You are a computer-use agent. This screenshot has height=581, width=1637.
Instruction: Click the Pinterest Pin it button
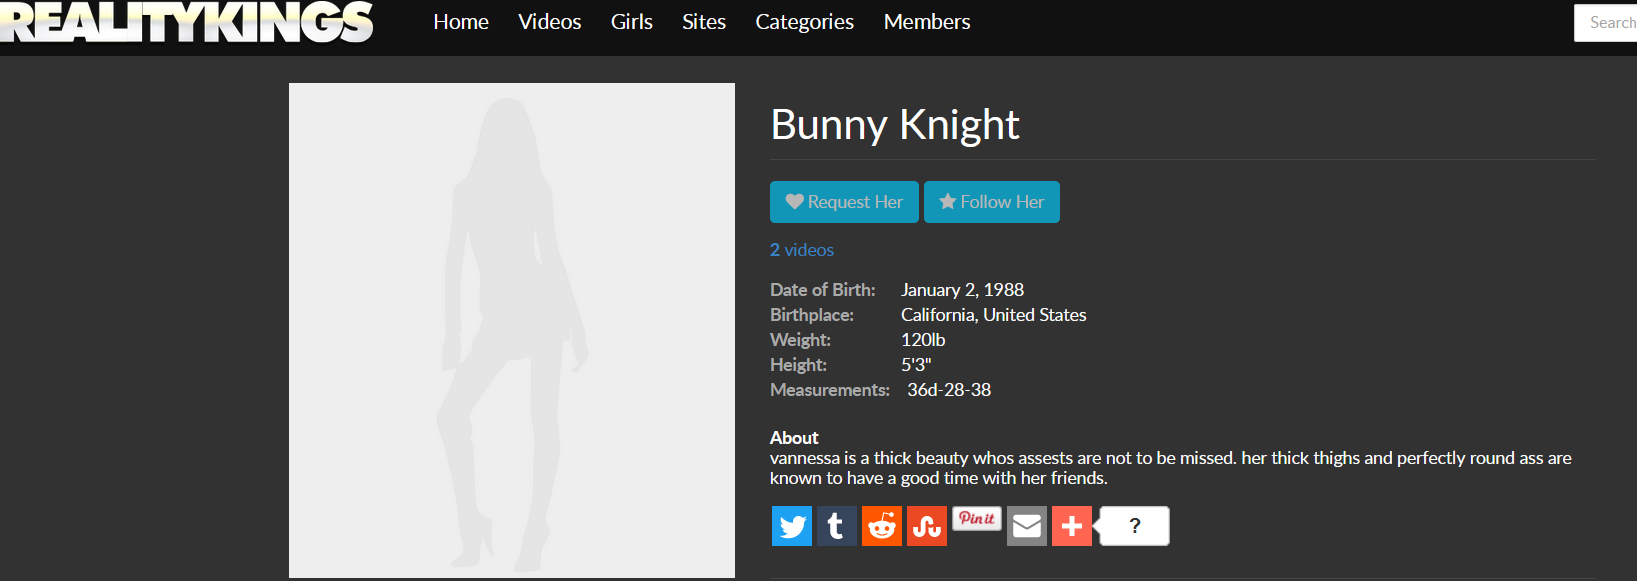(976, 518)
